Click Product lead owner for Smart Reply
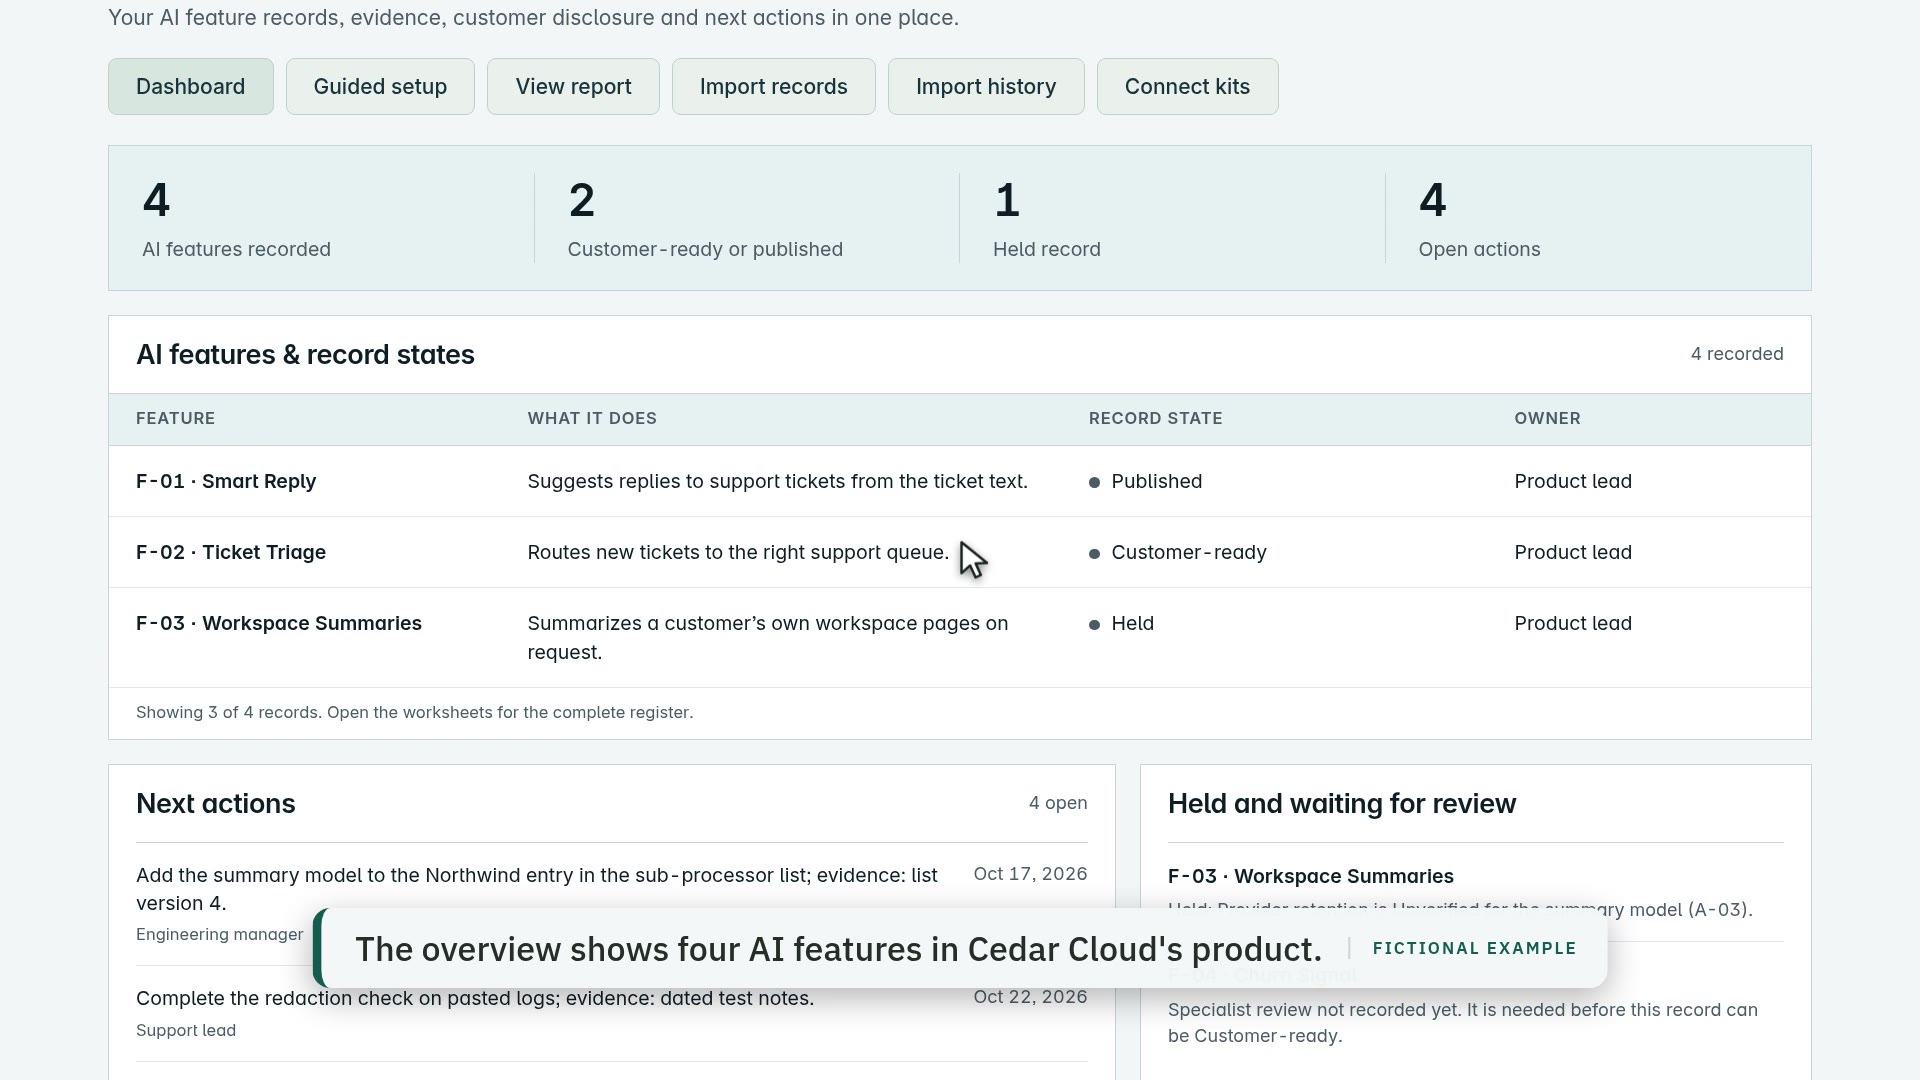 click(1573, 481)
